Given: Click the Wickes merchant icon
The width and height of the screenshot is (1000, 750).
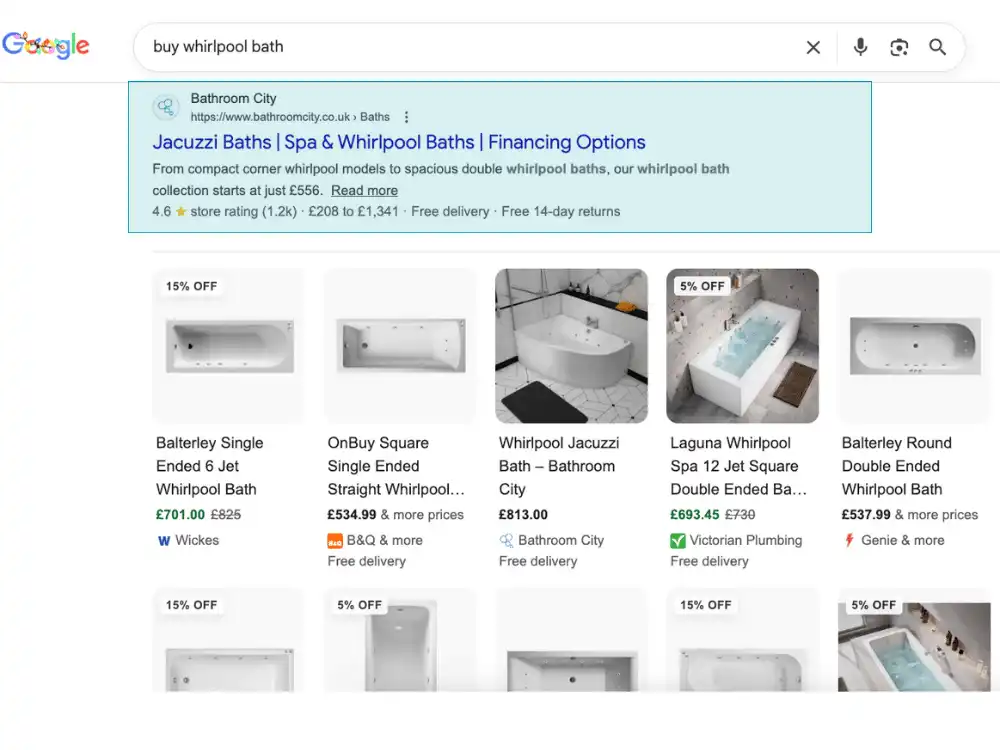Looking at the screenshot, I should [x=162, y=540].
